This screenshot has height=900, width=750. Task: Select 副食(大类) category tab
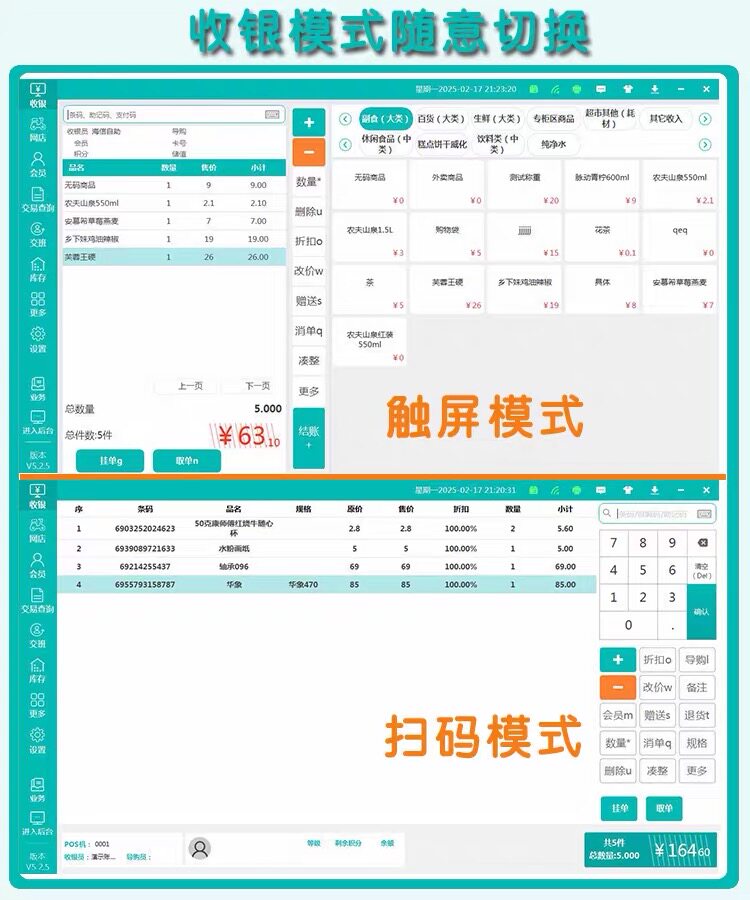(386, 119)
